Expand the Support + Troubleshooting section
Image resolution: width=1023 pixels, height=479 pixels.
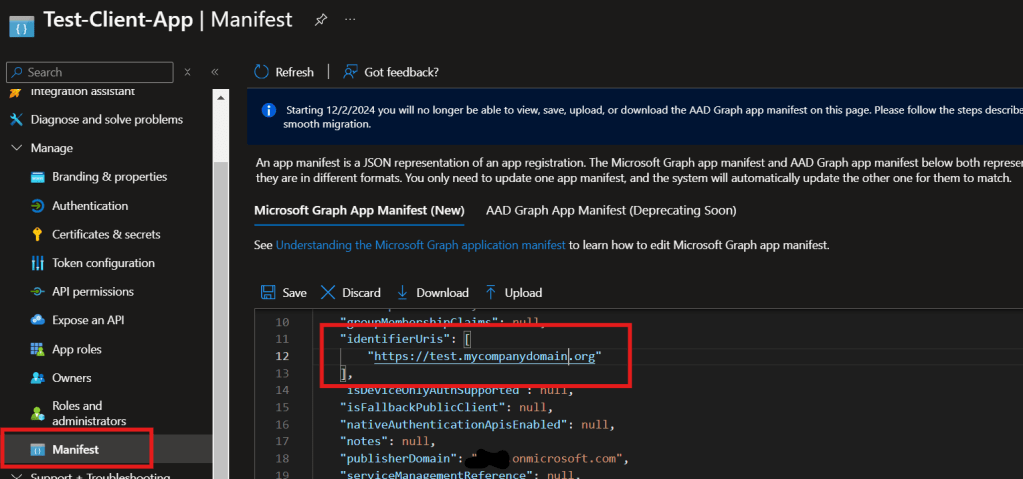[16, 474]
